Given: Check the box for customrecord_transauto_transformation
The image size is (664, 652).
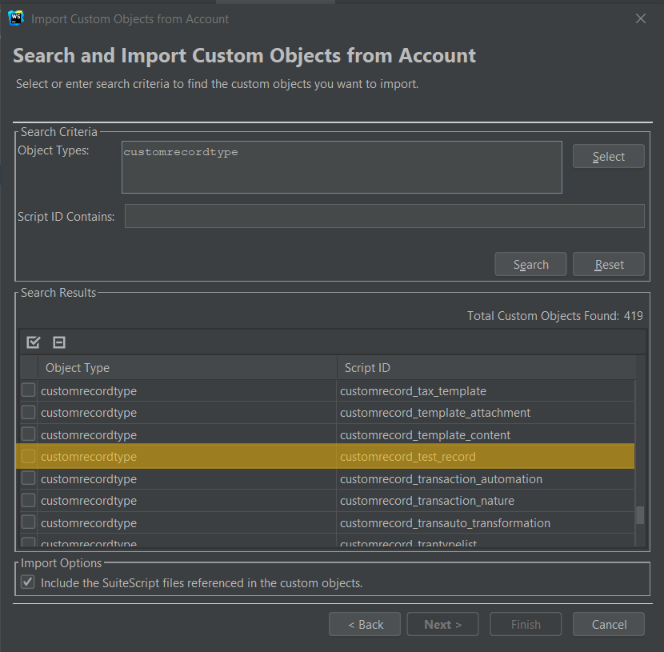Looking at the screenshot, I should point(28,522).
